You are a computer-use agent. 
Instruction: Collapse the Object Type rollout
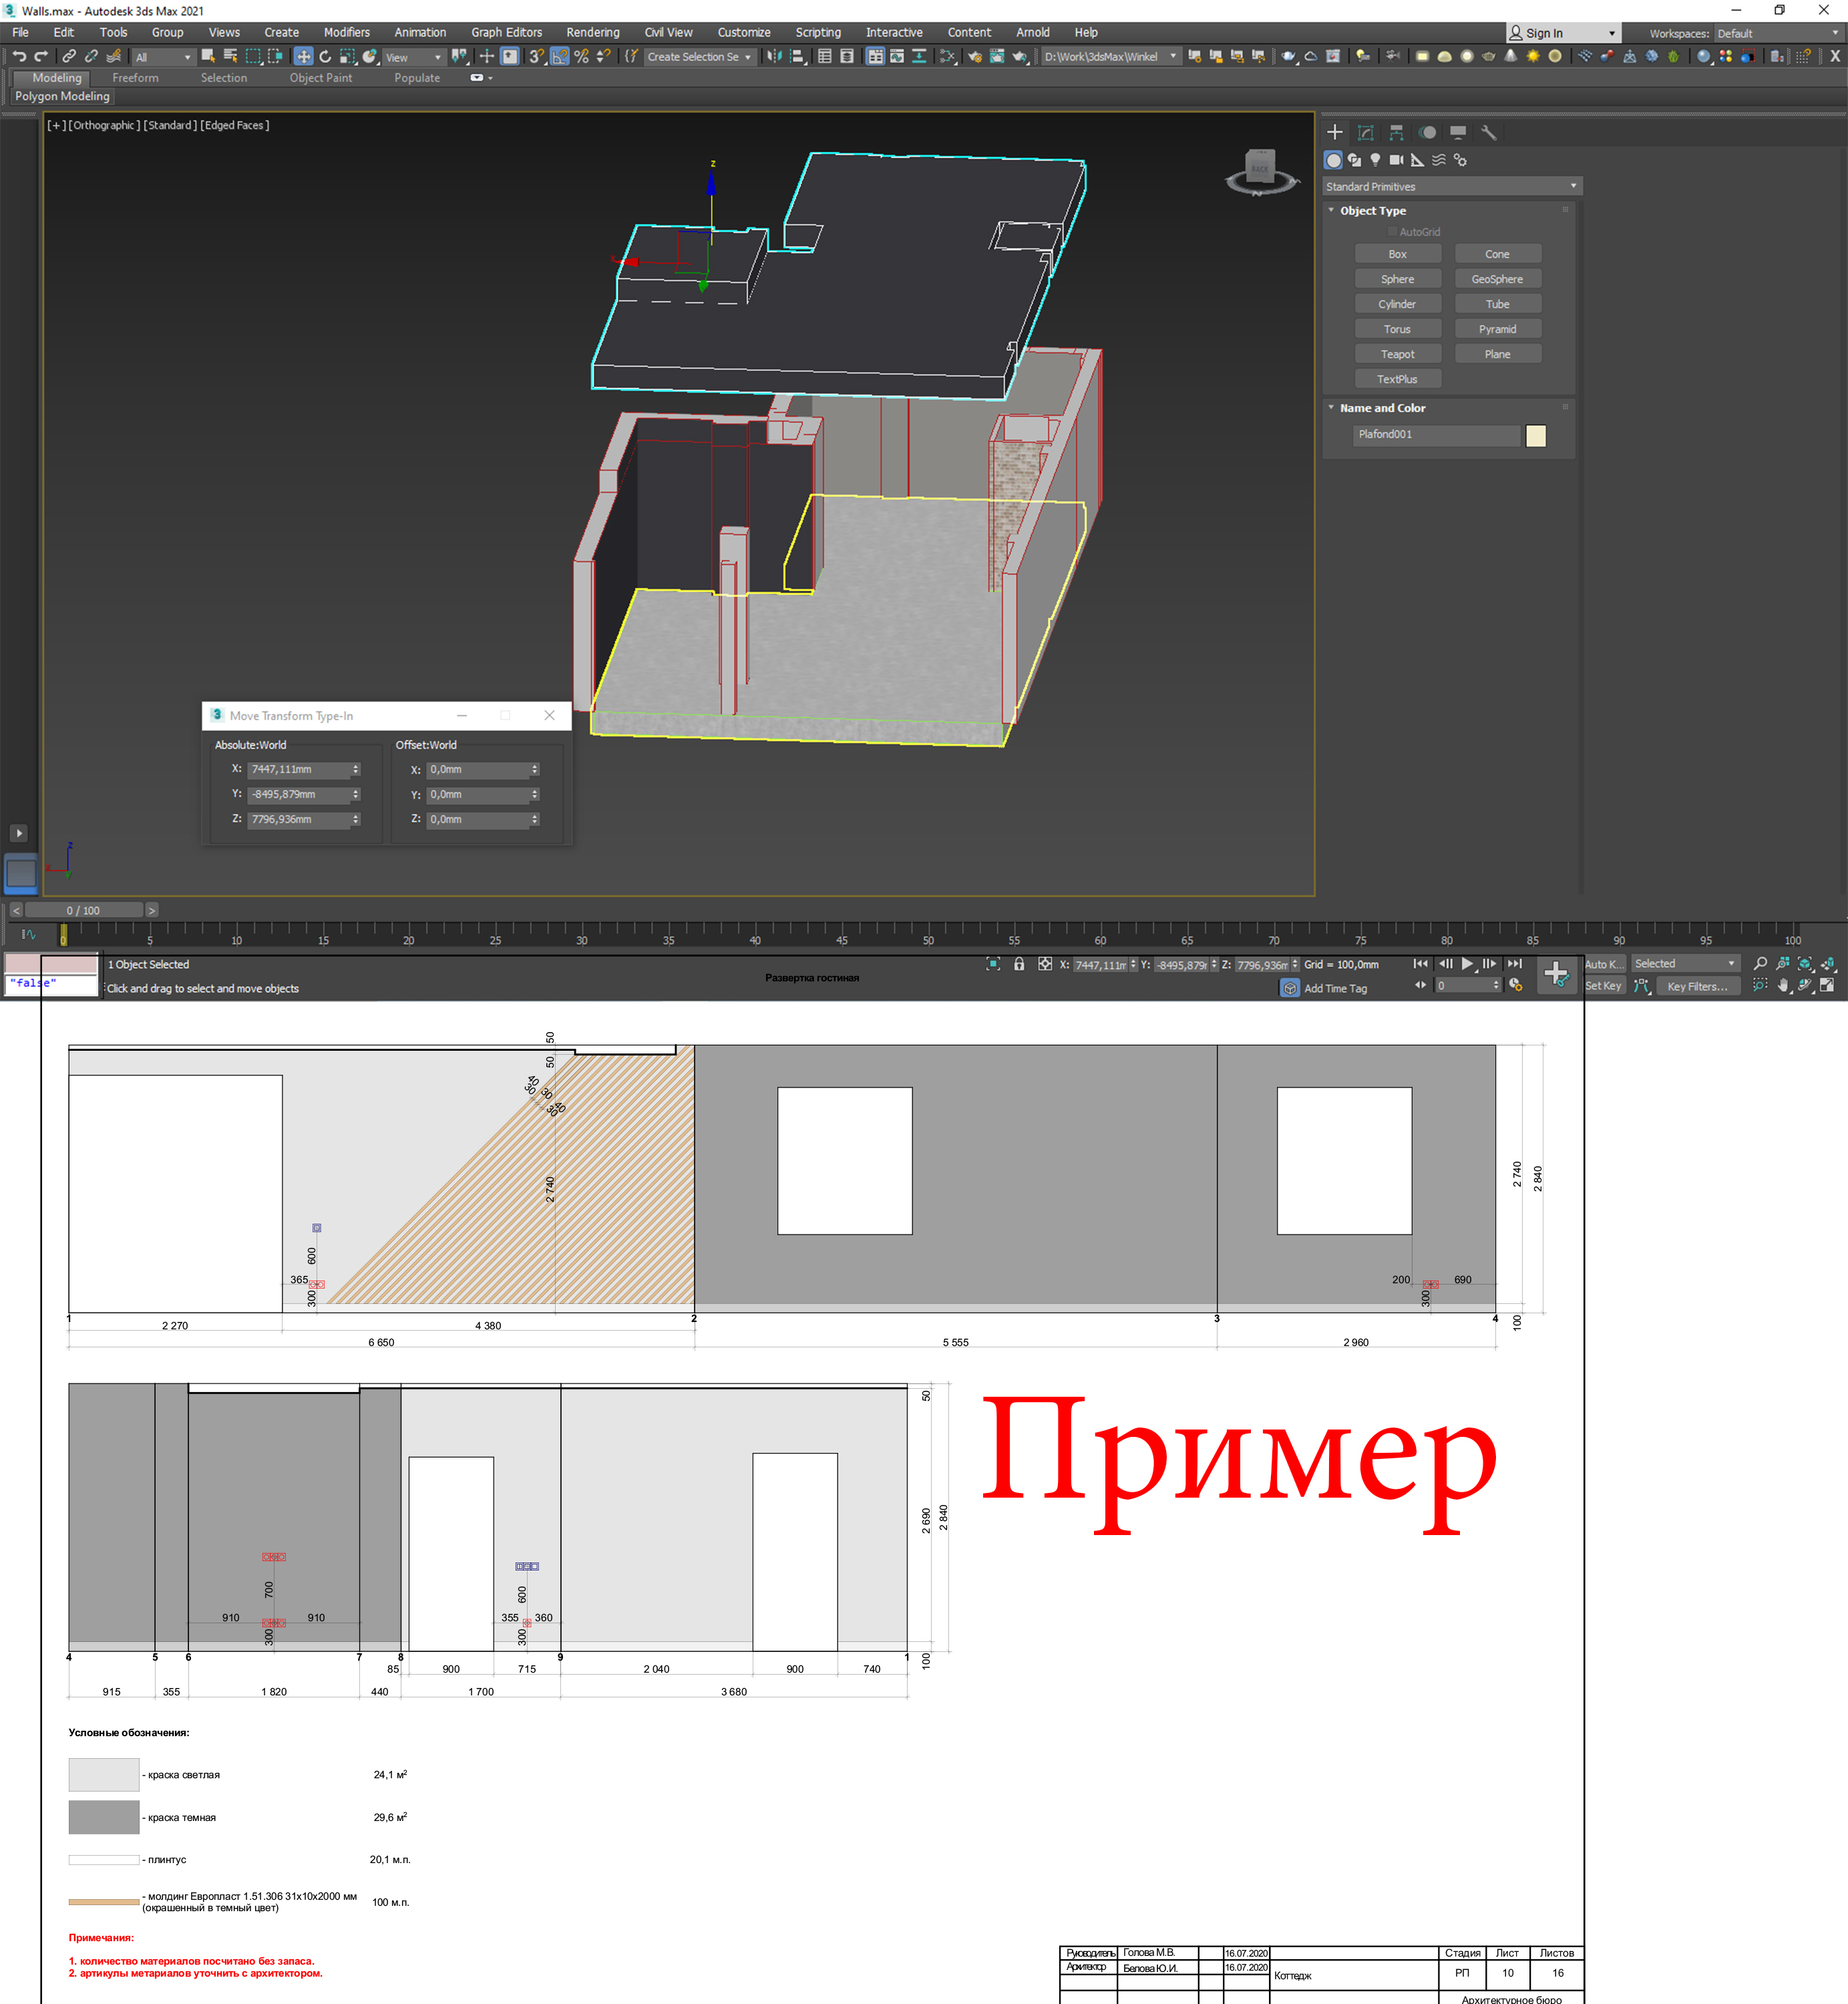click(1372, 211)
